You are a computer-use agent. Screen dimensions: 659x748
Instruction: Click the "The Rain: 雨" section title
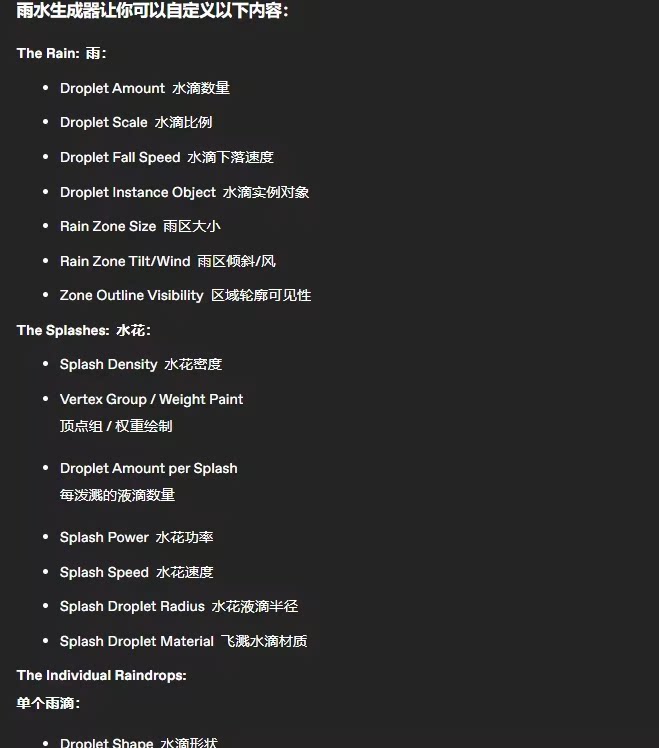pos(62,53)
